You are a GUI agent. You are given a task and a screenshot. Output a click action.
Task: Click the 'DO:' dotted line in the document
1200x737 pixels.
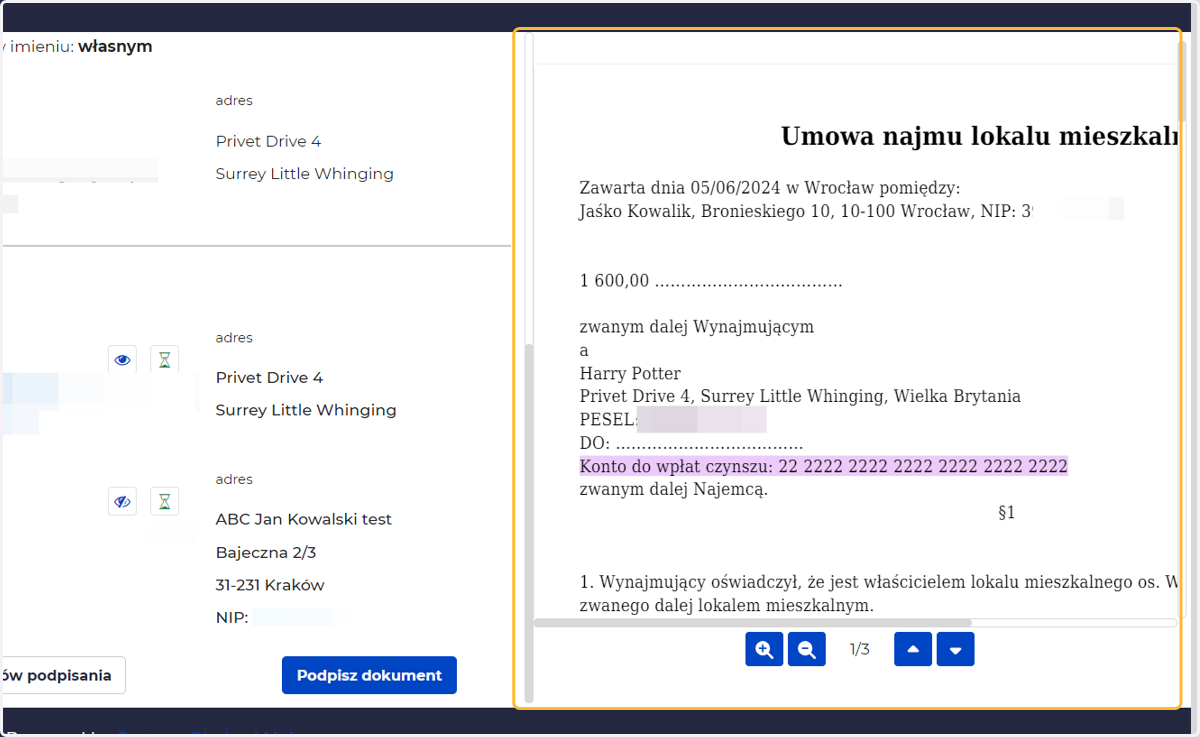tap(691, 443)
